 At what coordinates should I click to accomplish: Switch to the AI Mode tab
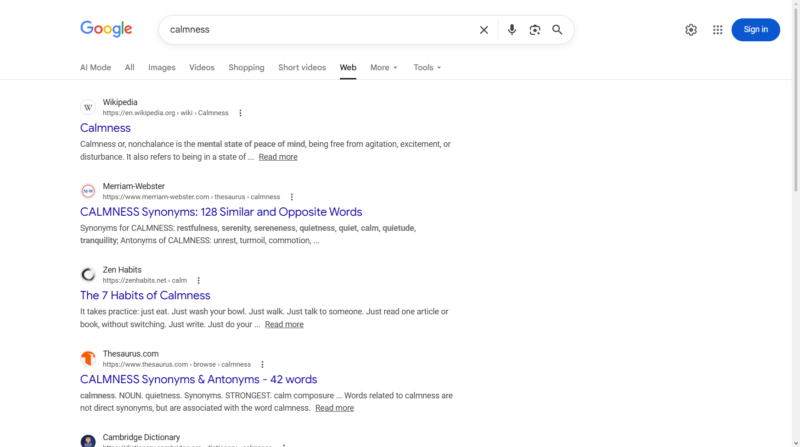(96, 68)
